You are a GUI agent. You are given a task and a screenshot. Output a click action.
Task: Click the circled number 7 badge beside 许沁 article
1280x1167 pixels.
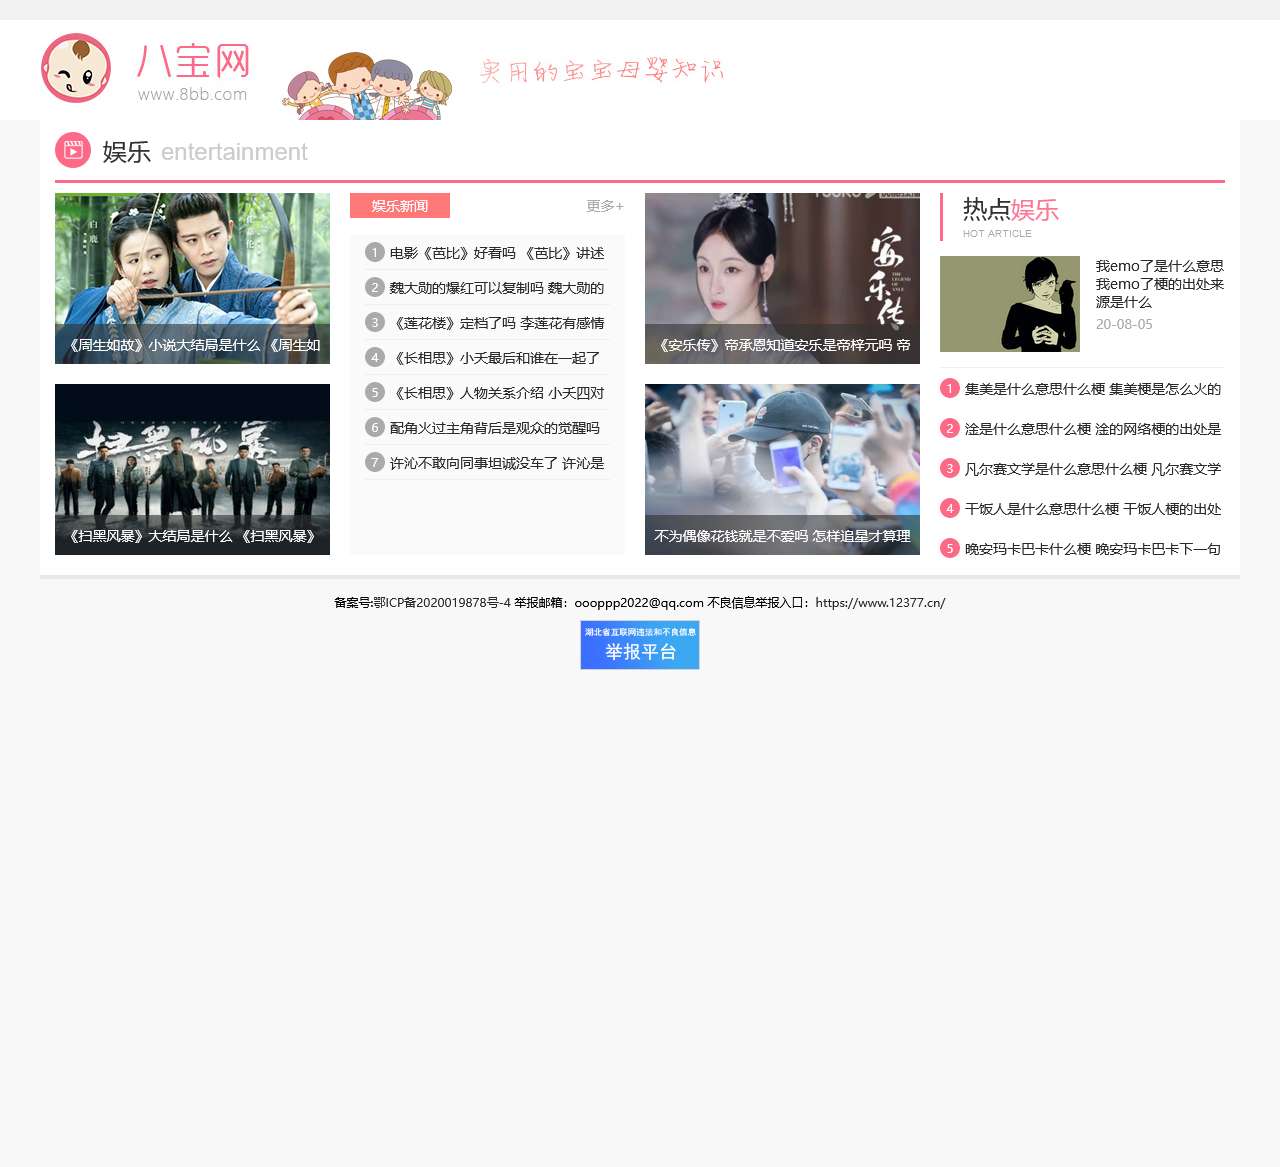[x=374, y=463]
